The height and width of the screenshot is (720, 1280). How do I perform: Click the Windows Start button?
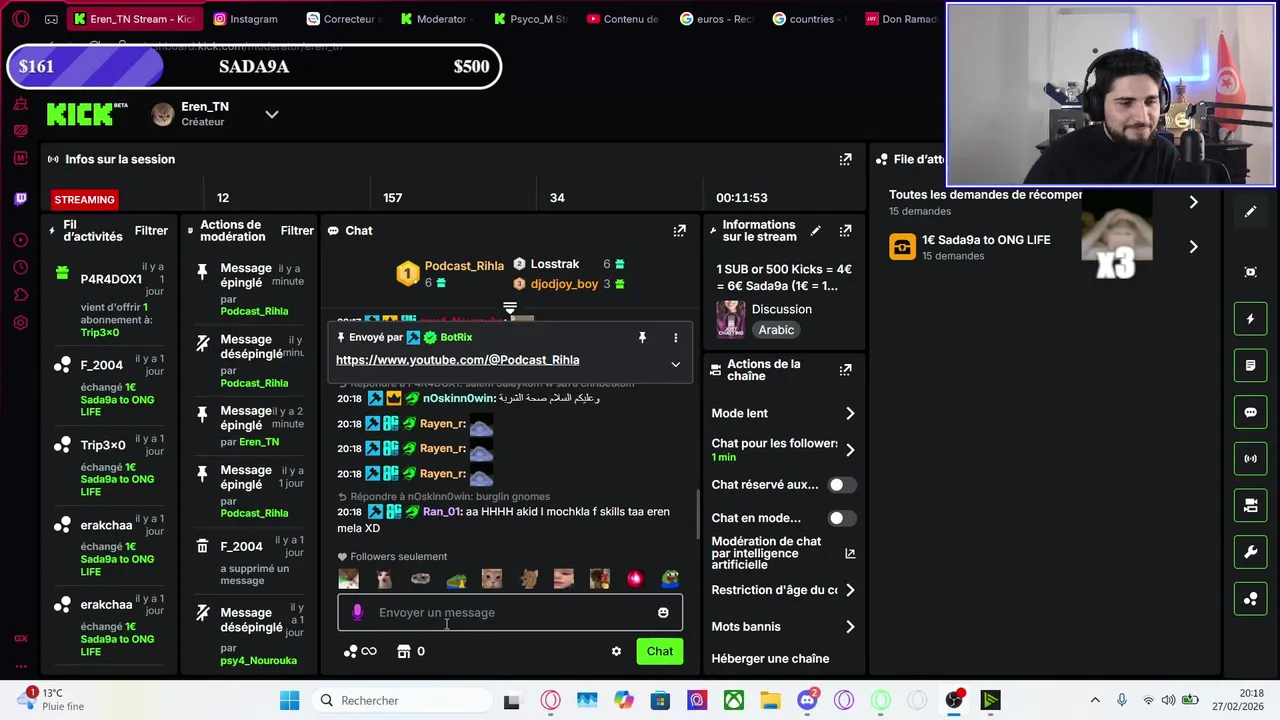[x=289, y=700]
